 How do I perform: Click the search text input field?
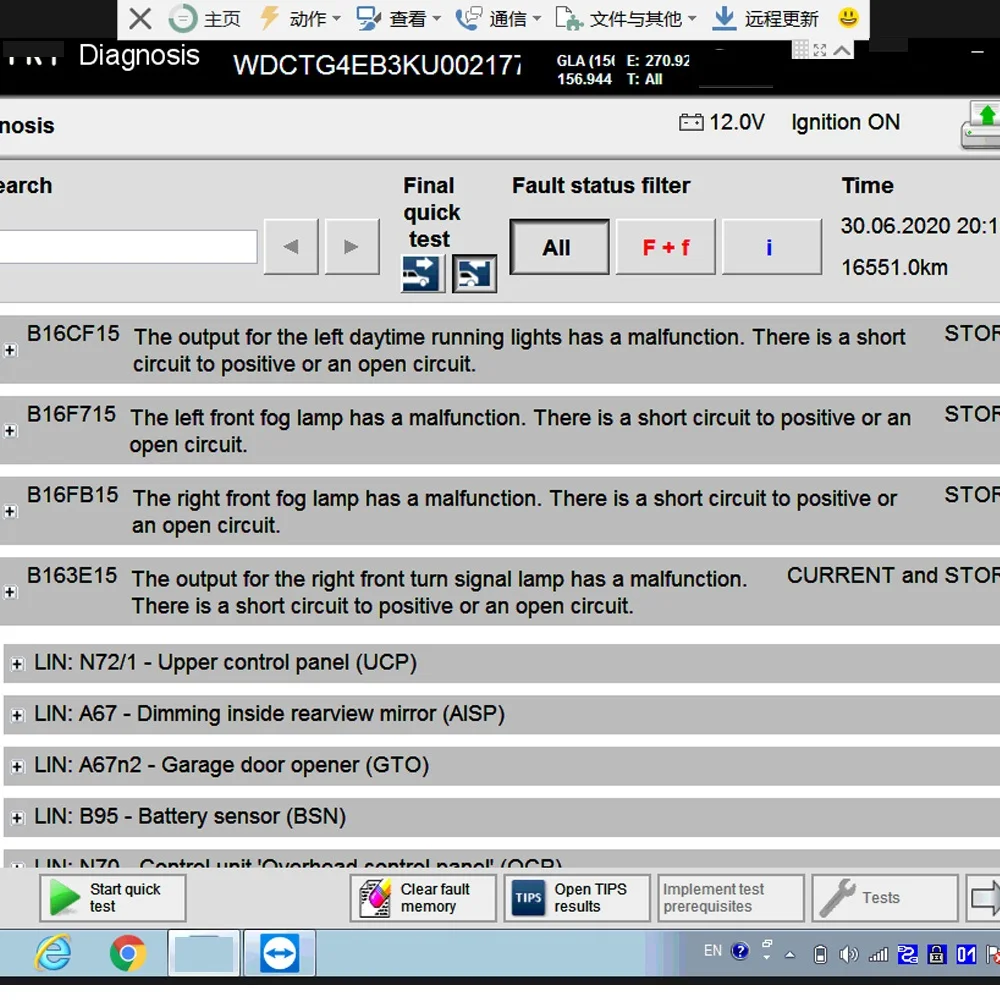pyautogui.click(x=128, y=247)
